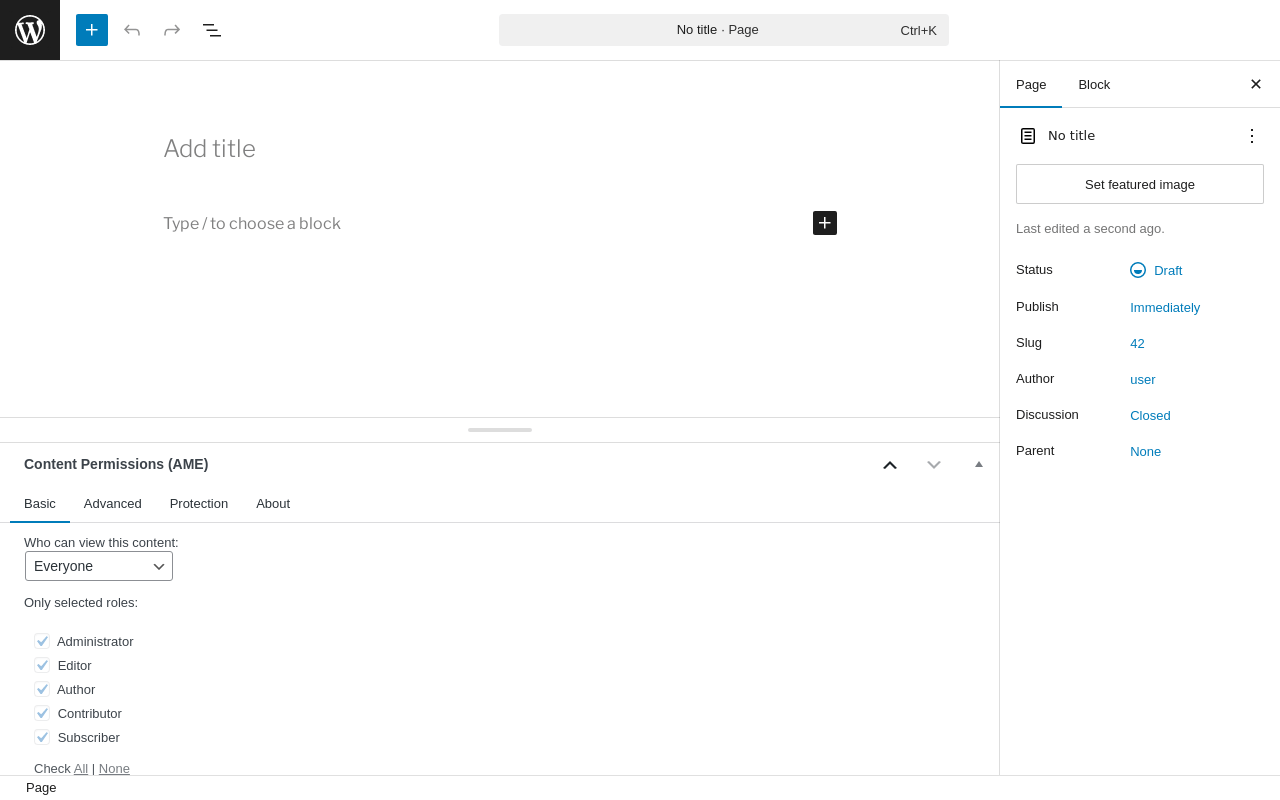Viewport: 1280px width, 800px height.
Task: Change the Draft status
Action: (1156, 270)
